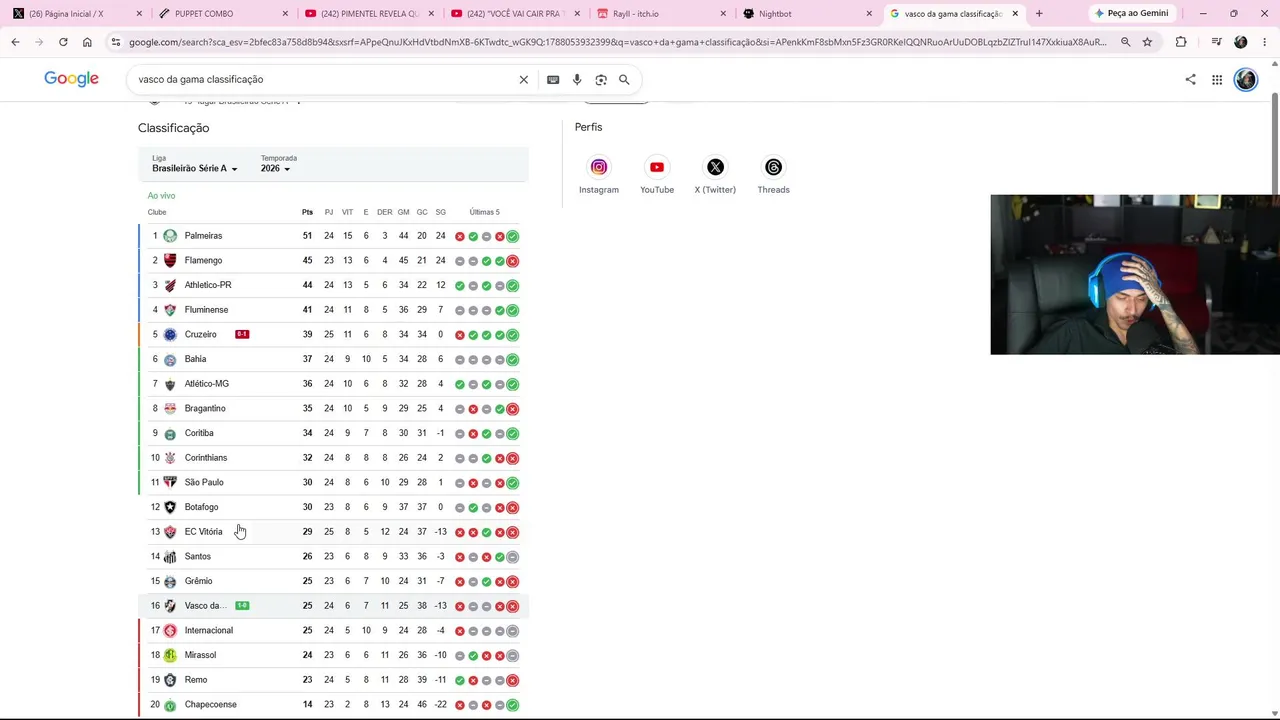Go to the Google logo homepage
The height and width of the screenshot is (720, 1280).
71,79
